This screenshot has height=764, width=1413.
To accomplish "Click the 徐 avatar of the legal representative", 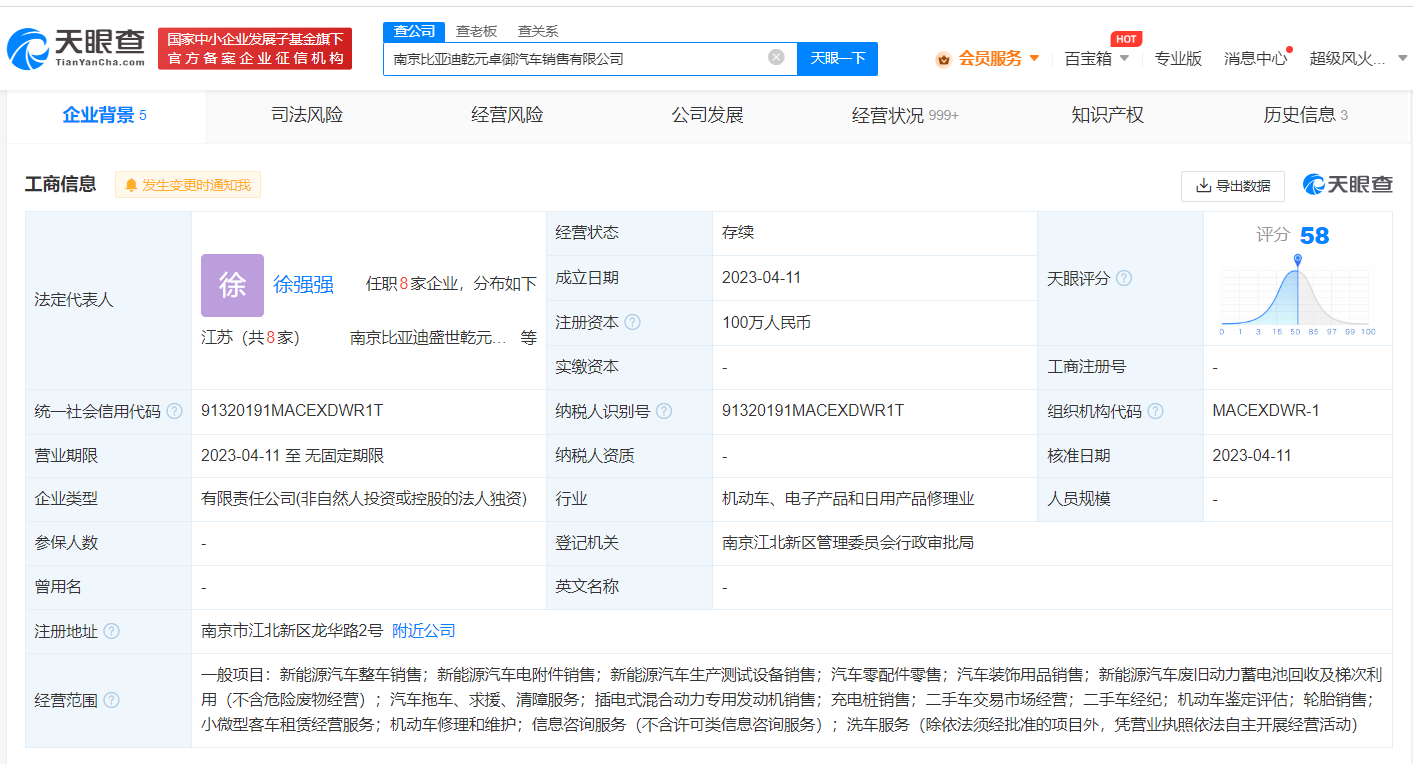I will click(x=232, y=285).
